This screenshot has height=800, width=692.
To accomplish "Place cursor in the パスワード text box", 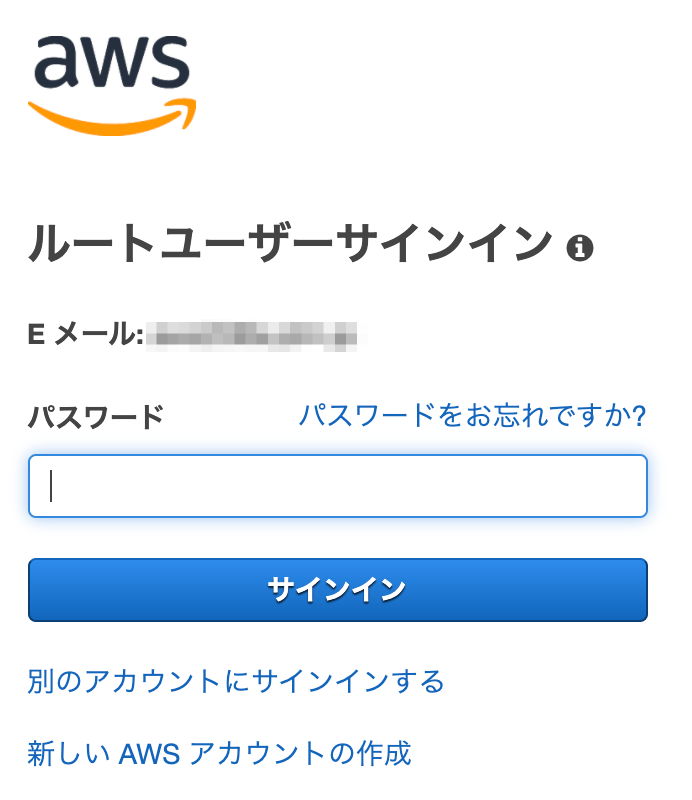I will pyautogui.click(x=338, y=486).
